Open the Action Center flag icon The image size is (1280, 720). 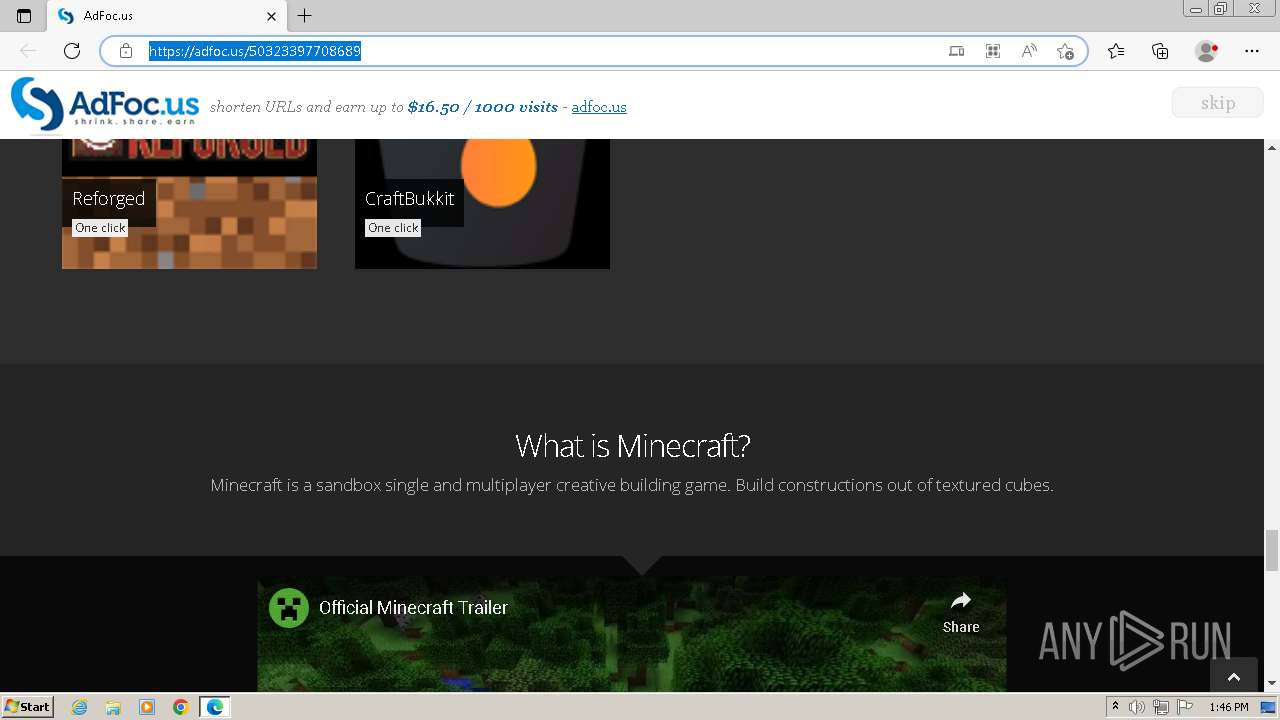tap(1183, 707)
